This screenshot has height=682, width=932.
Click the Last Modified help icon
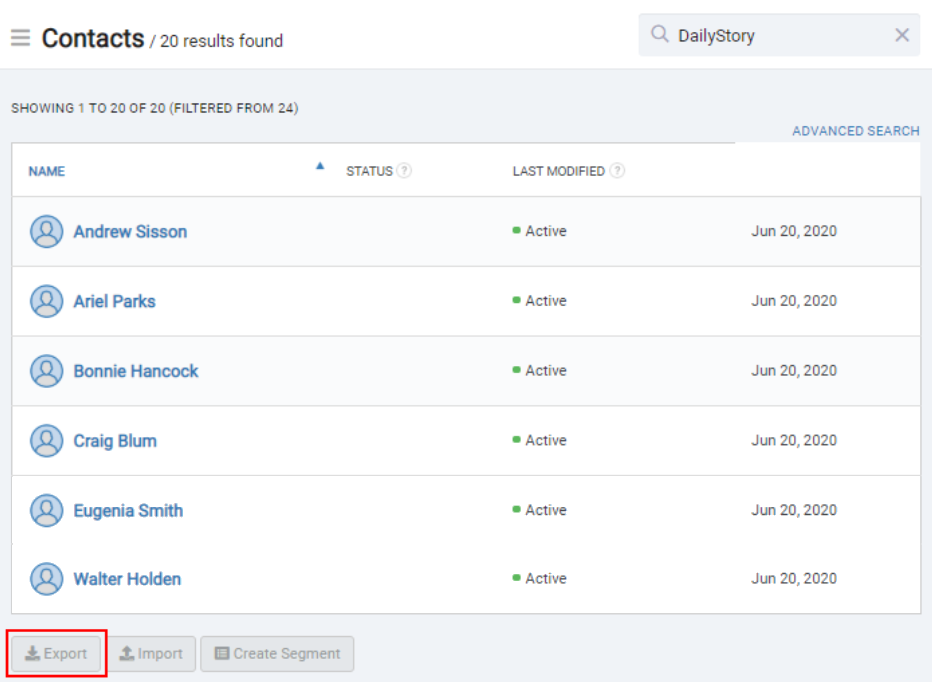(617, 171)
